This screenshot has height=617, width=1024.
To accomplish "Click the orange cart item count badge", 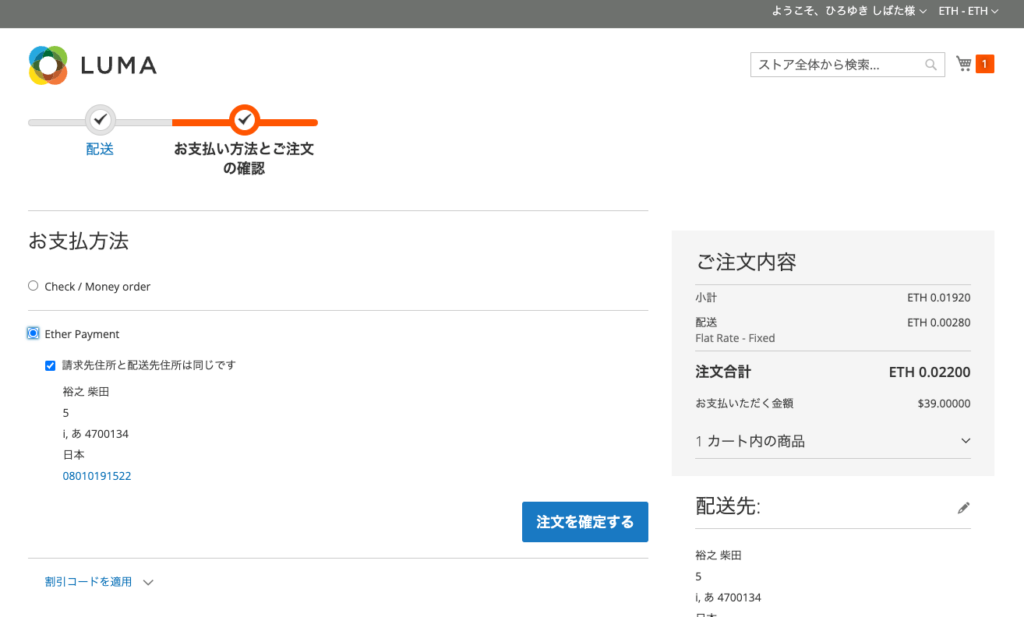I will (983, 63).
